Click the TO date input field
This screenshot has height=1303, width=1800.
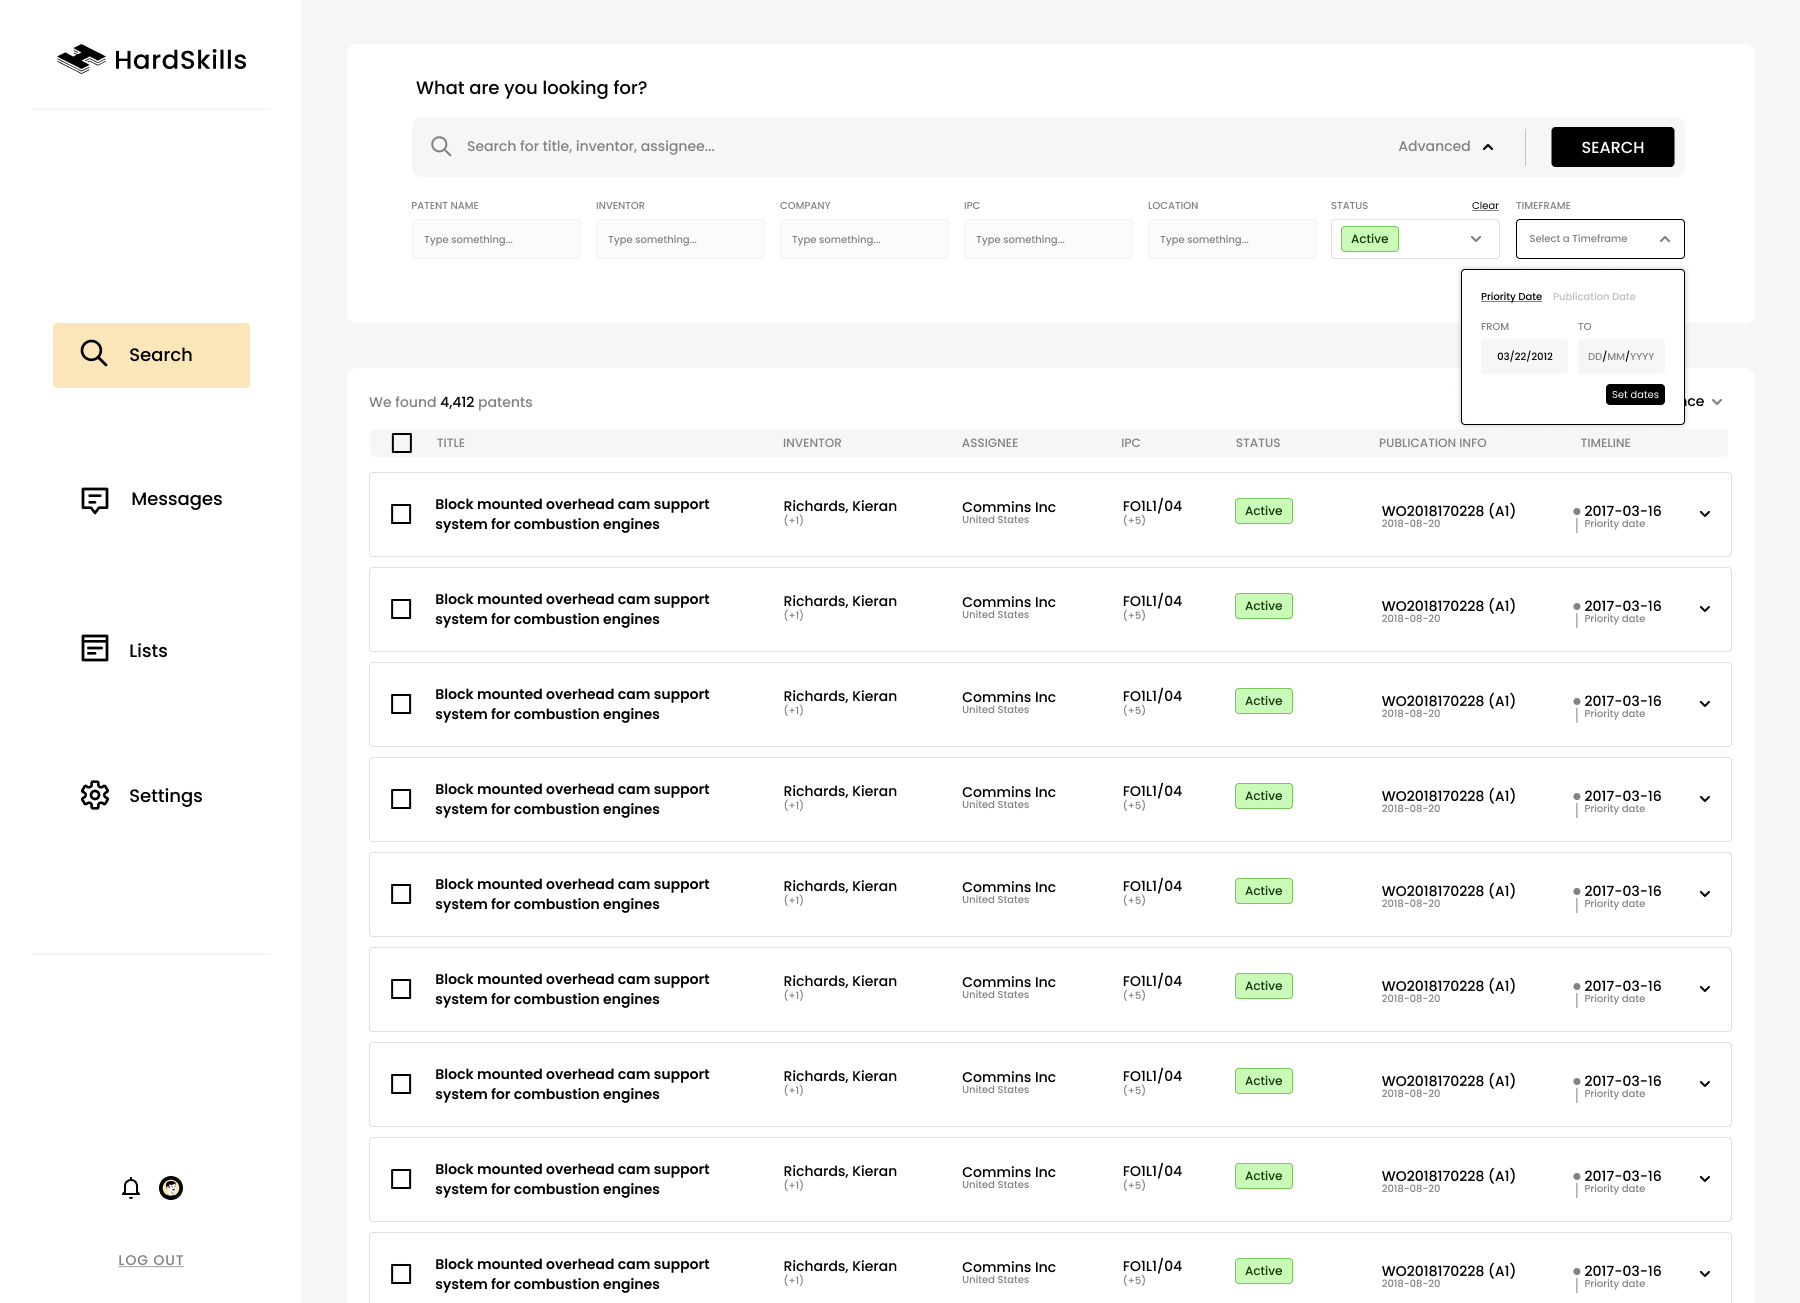tap(1621, 357)
